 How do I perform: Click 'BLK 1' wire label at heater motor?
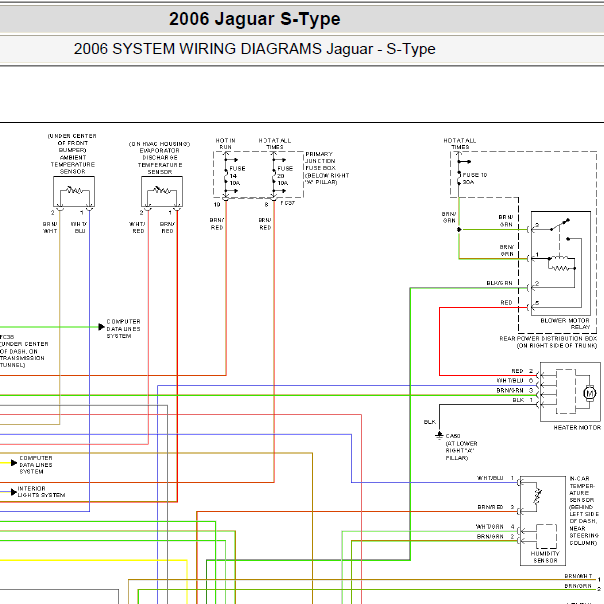coord(523,400)
